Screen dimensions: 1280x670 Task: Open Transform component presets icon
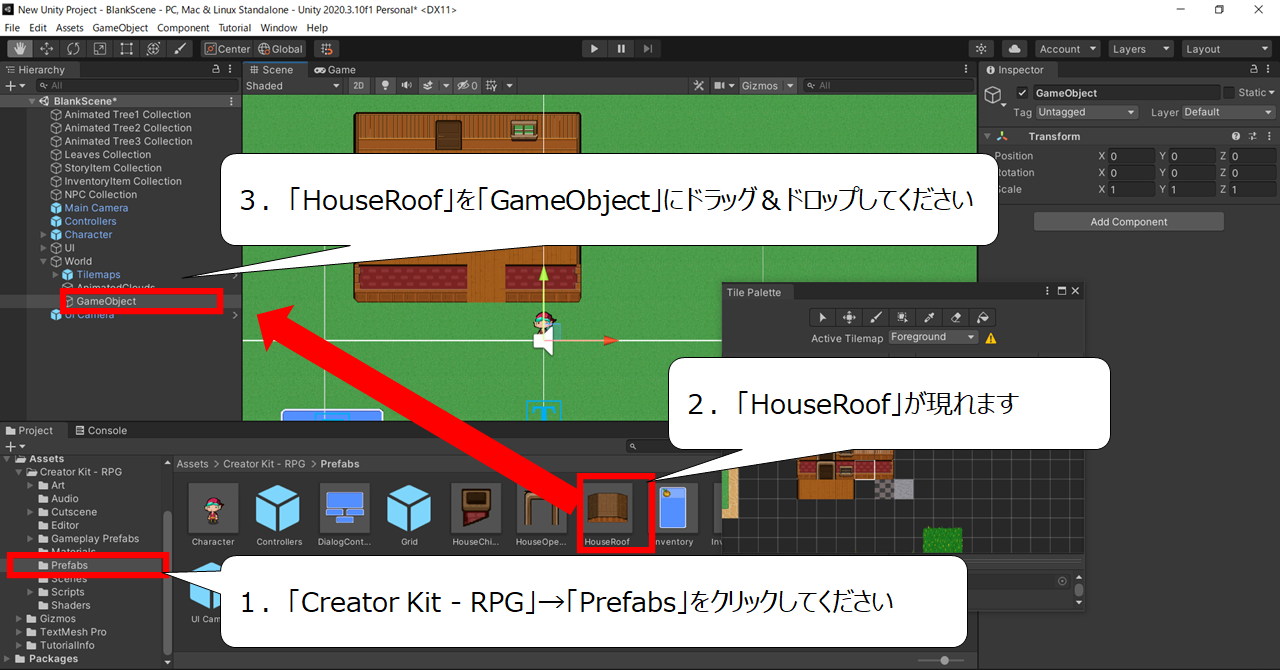tap(1251, 136)
